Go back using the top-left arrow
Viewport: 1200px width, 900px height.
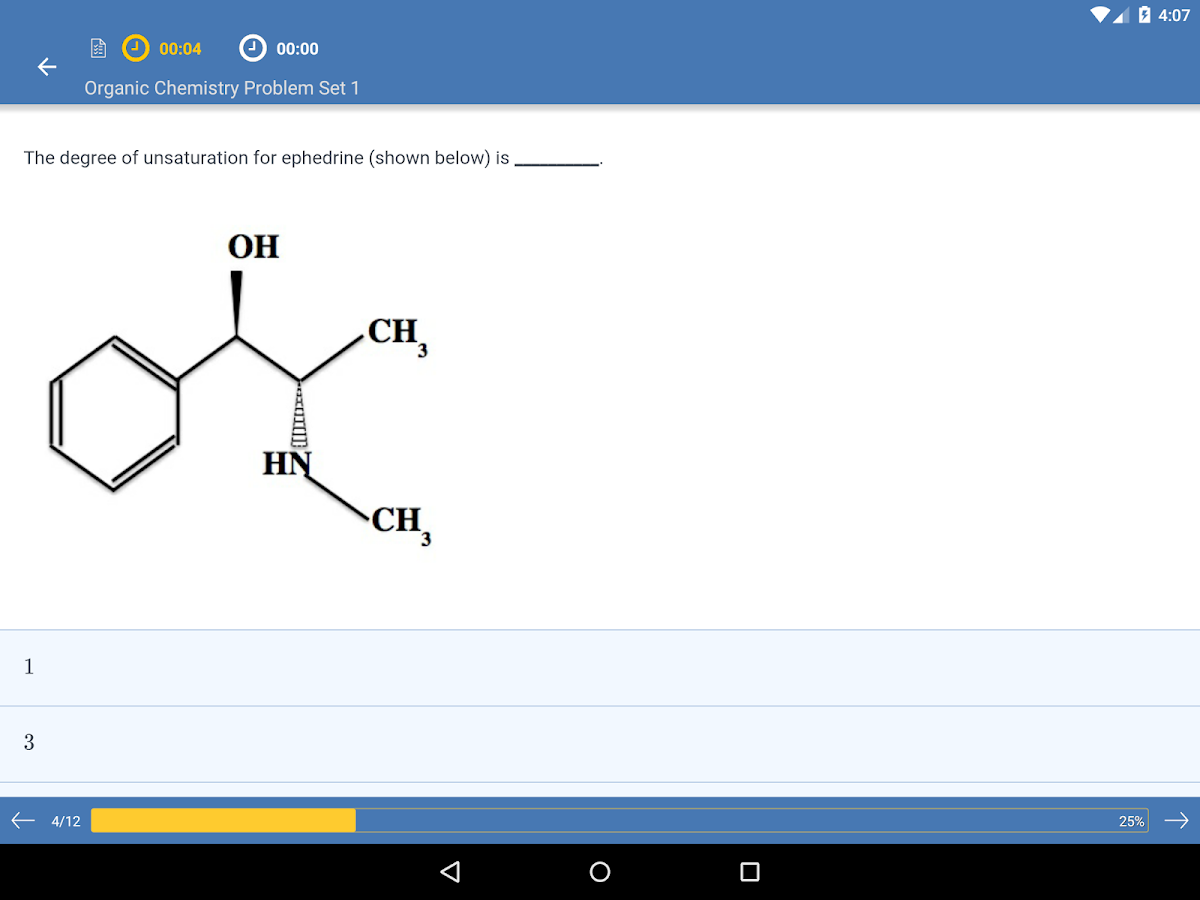[46, 66]
